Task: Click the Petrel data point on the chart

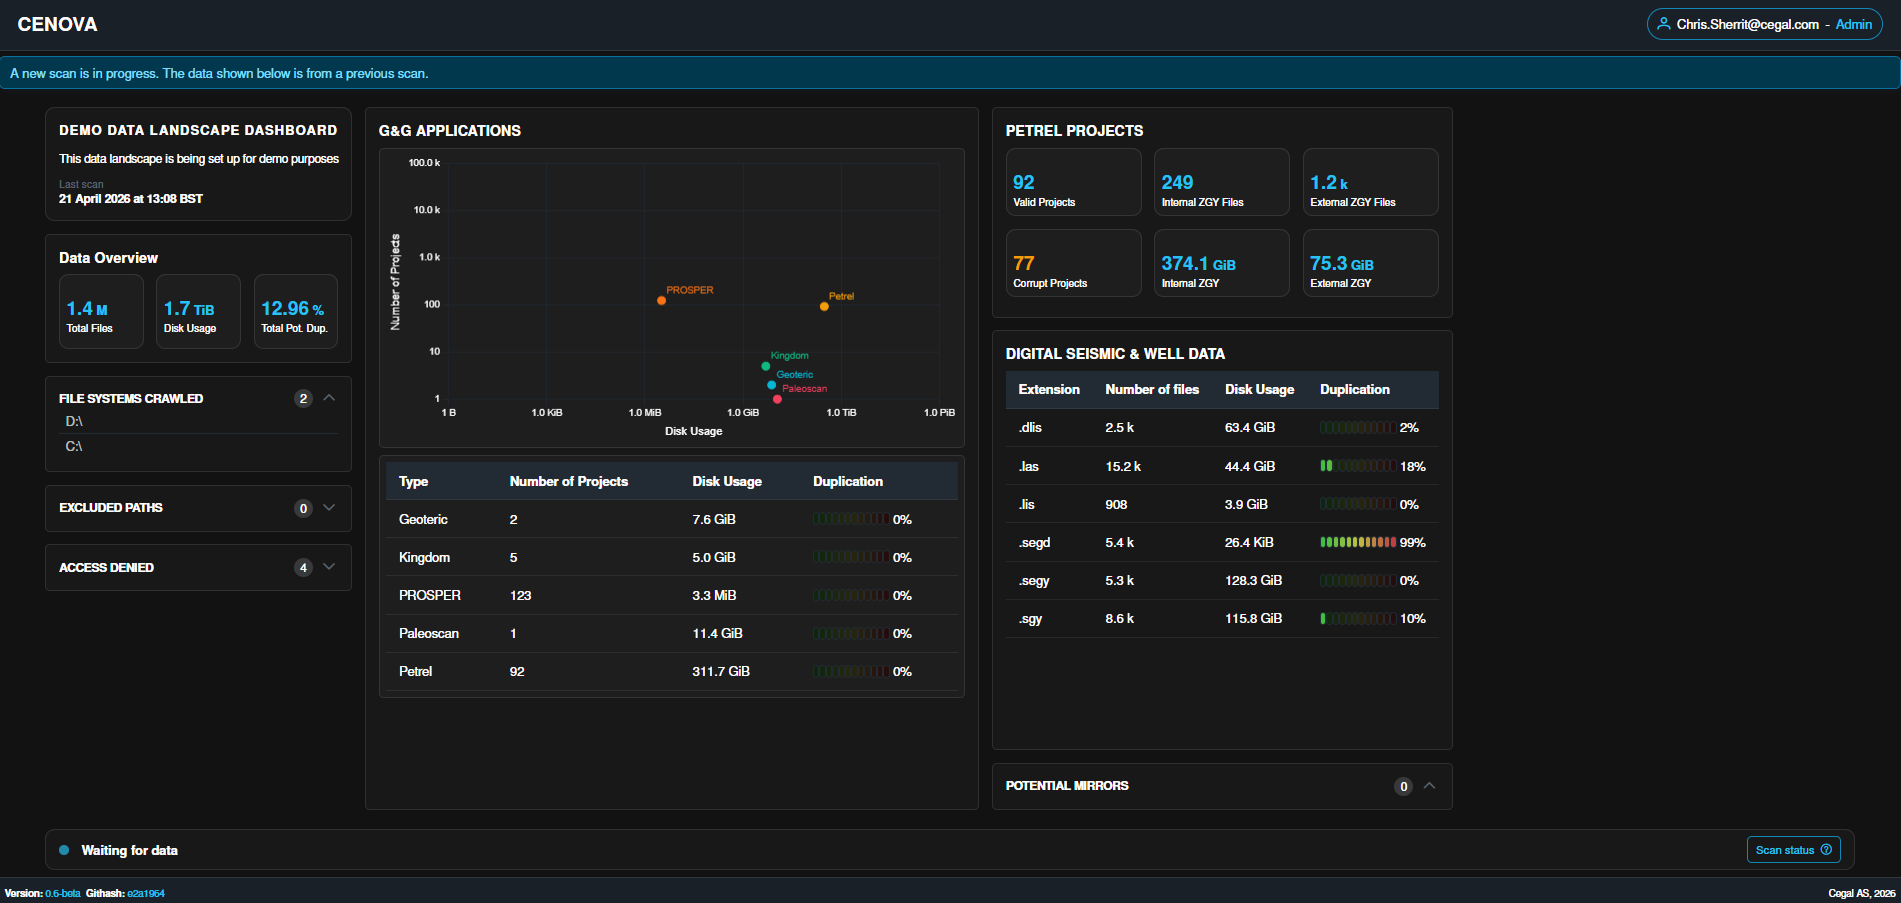Action: (824, 306)
